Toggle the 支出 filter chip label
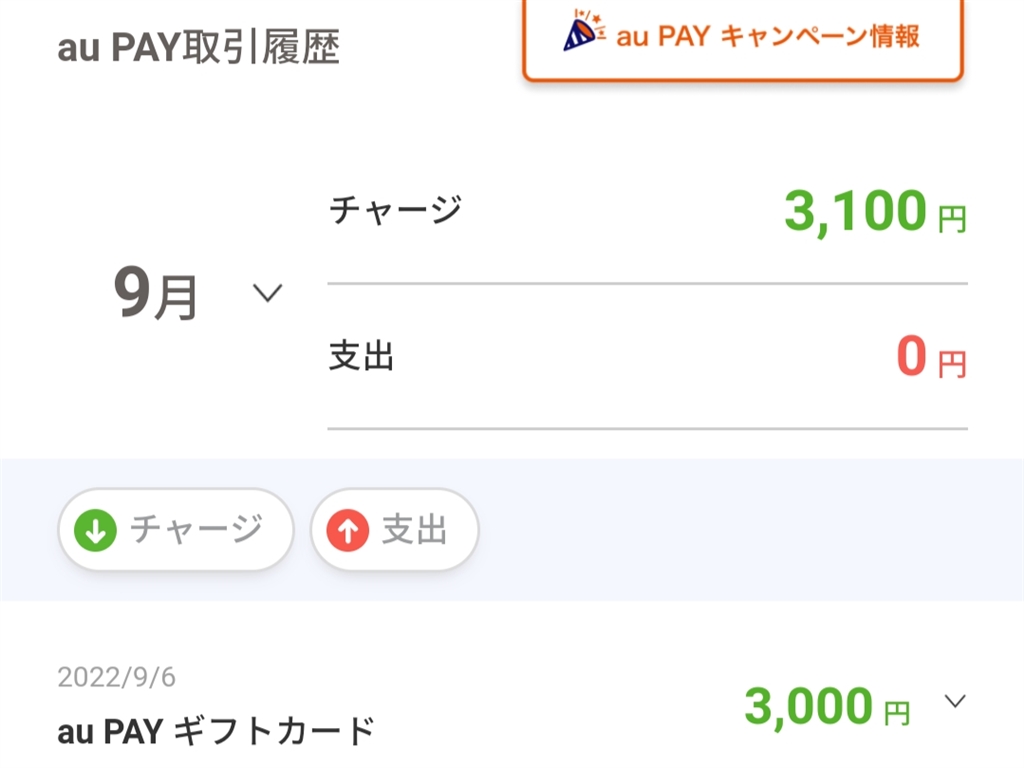The height and width of the screenshot is (768, 1024). point(414,531)
